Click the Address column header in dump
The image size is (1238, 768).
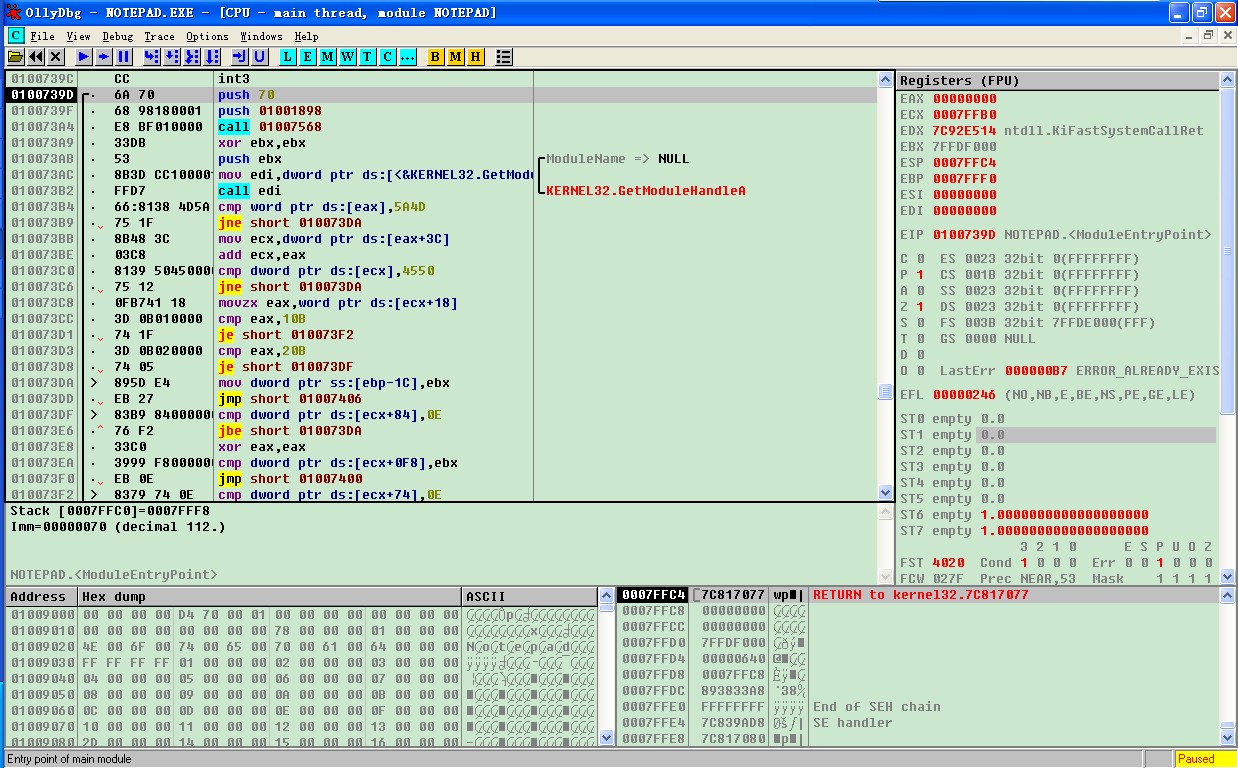click(x=41, y=597)
